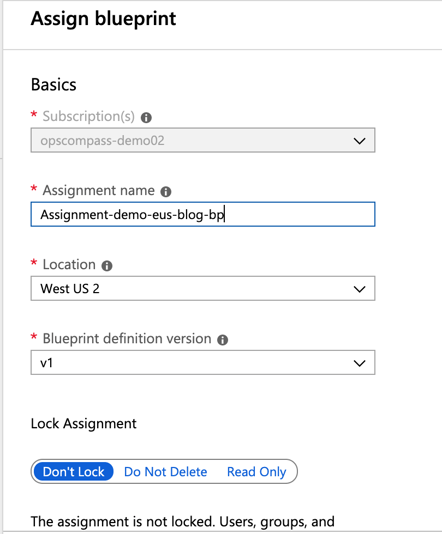Click the Blueprint definition version label
Screen dimensions: 442x534
[x=127, y=339]
